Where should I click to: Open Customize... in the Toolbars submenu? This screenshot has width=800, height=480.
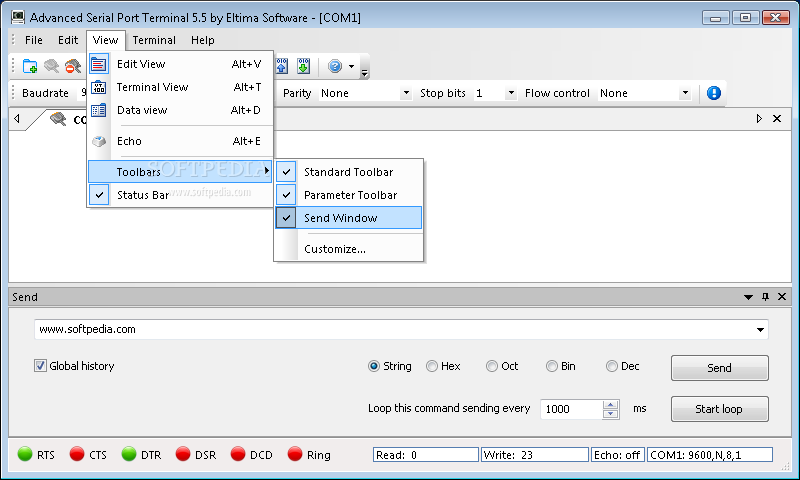349,249
